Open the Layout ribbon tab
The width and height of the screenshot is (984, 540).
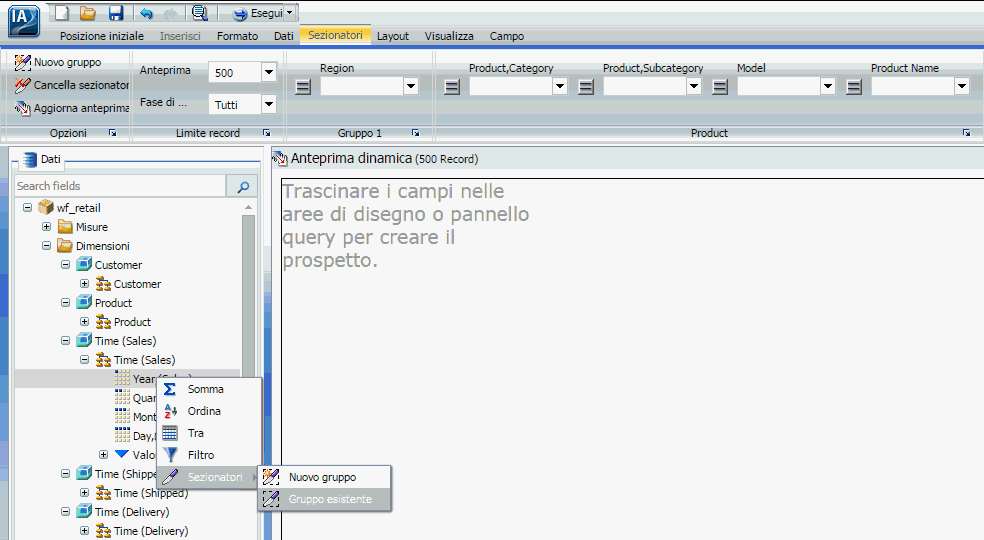pyautogui.click(x=393, y=36)
